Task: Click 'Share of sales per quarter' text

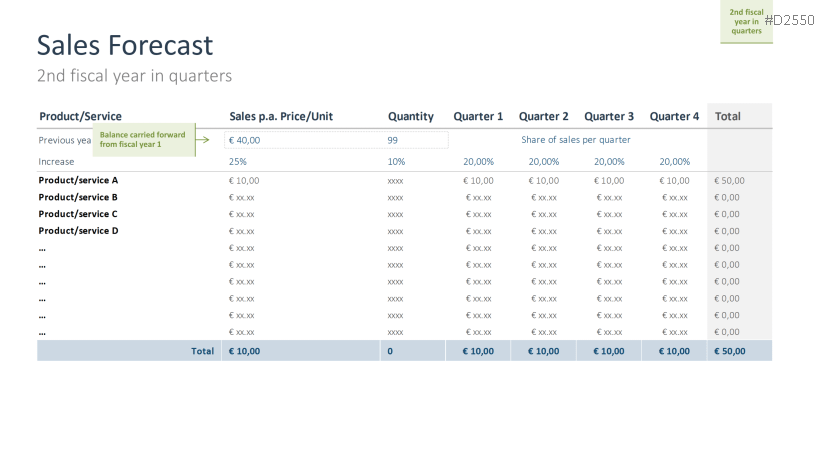Action: coord(575,140)
